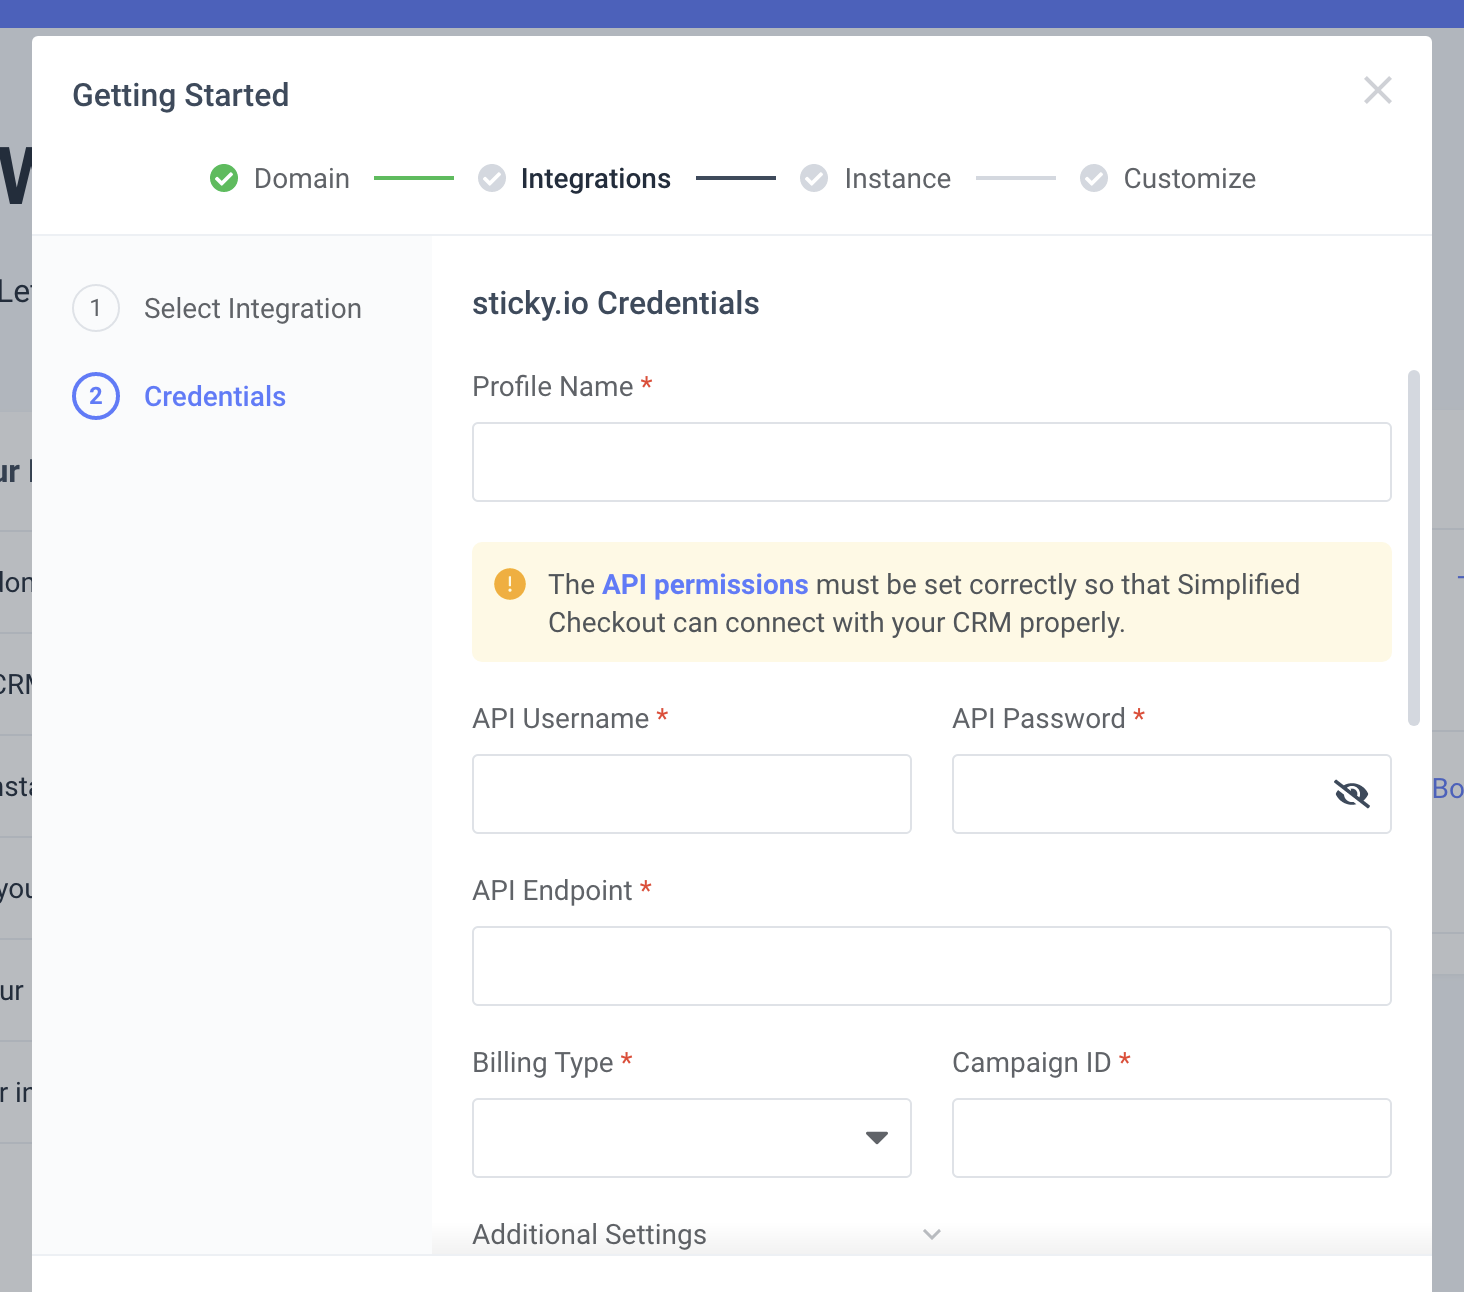Focus the API Endpoint field
The height and width of the screenshot is (1292, 1464).
coord(932,966)
